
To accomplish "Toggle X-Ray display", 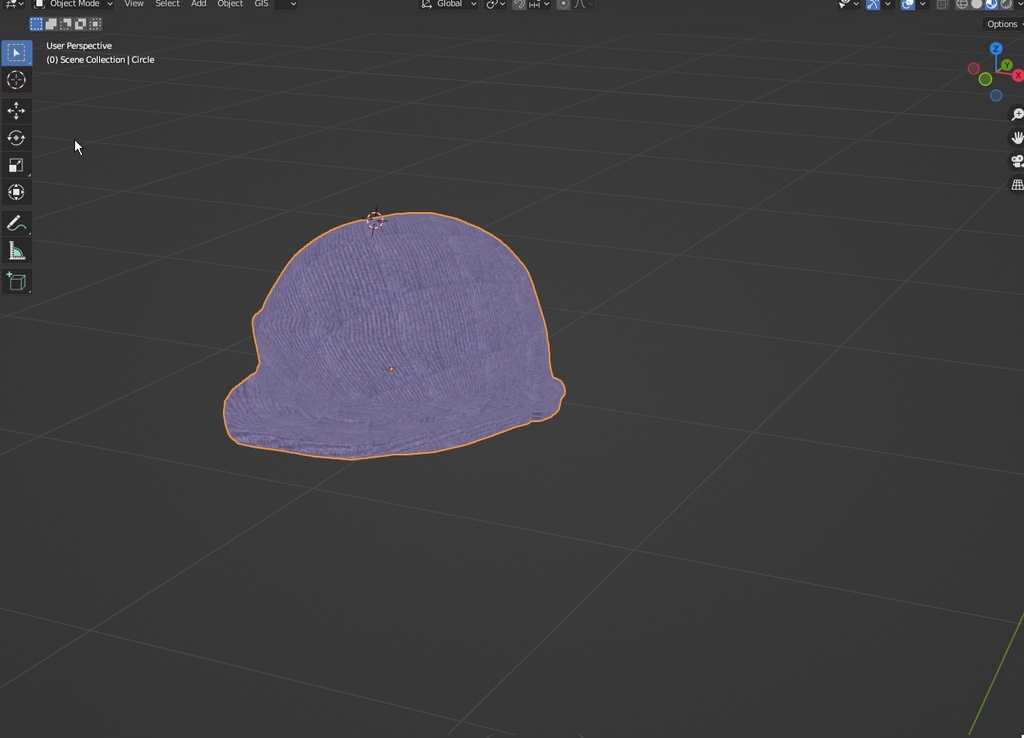I will click(x=942, y=4).
